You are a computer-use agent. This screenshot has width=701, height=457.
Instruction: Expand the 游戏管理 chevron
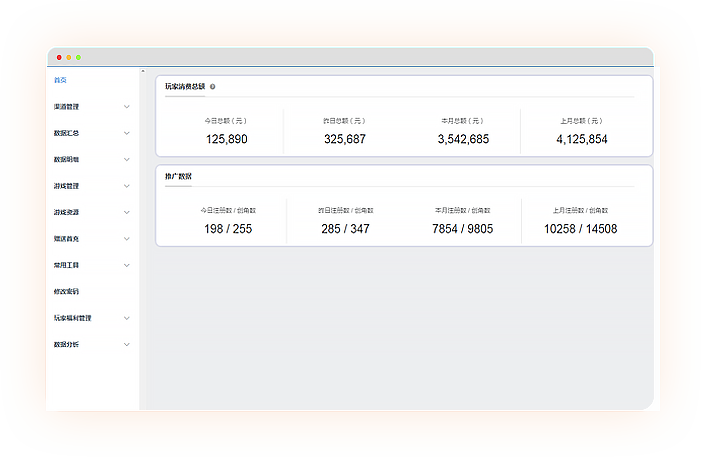[127, 186]
